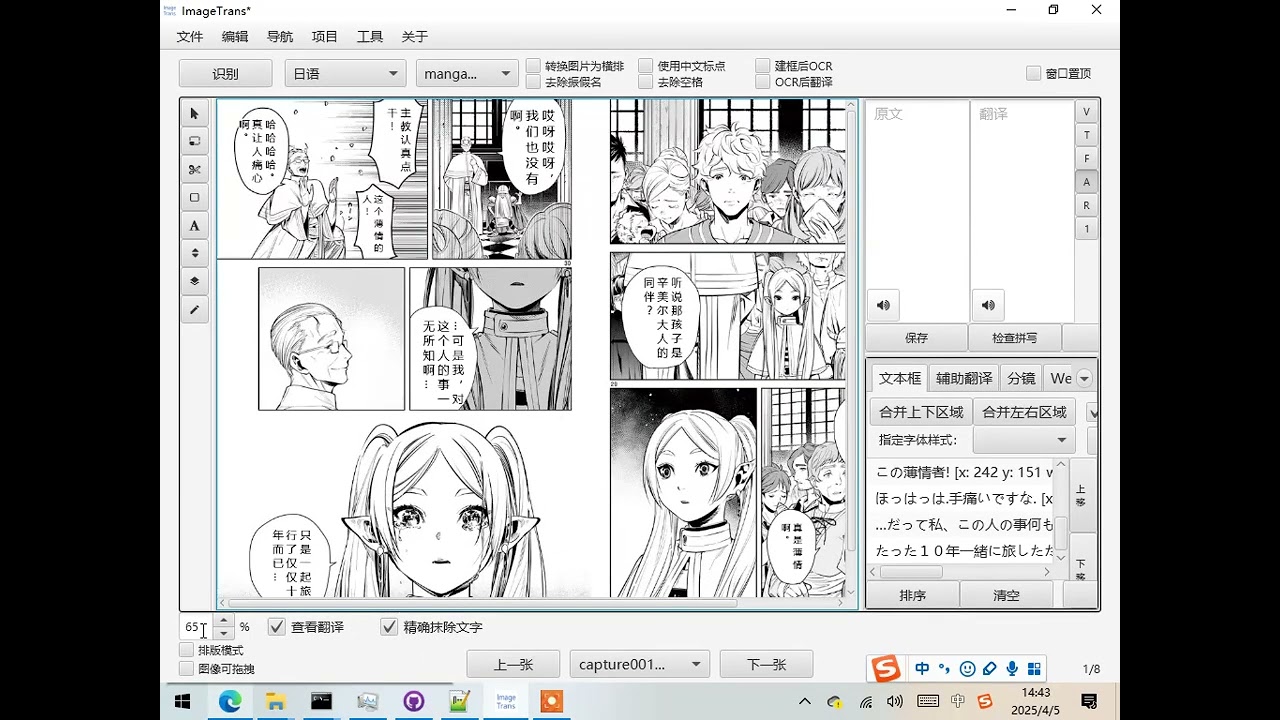1280x720 pixels.
Task: Click the 1 side button
Action: click(1086, 229)
